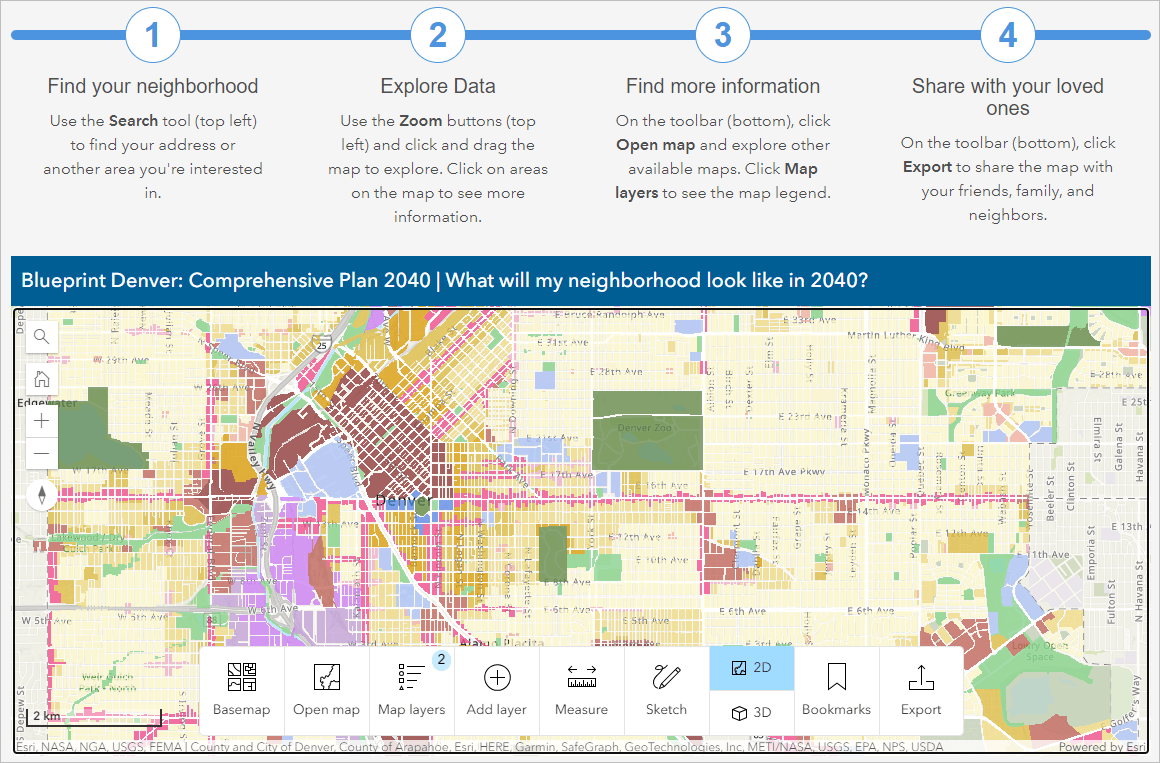Zoom in using the plus button
This screenshot has width=1160, height=763.
tap(40, 420)
